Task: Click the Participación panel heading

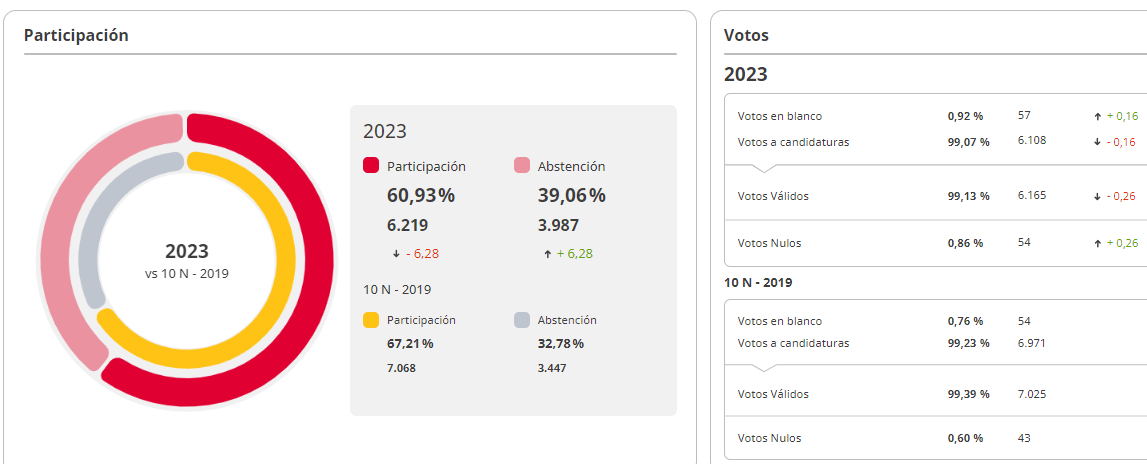Action: 76,35
